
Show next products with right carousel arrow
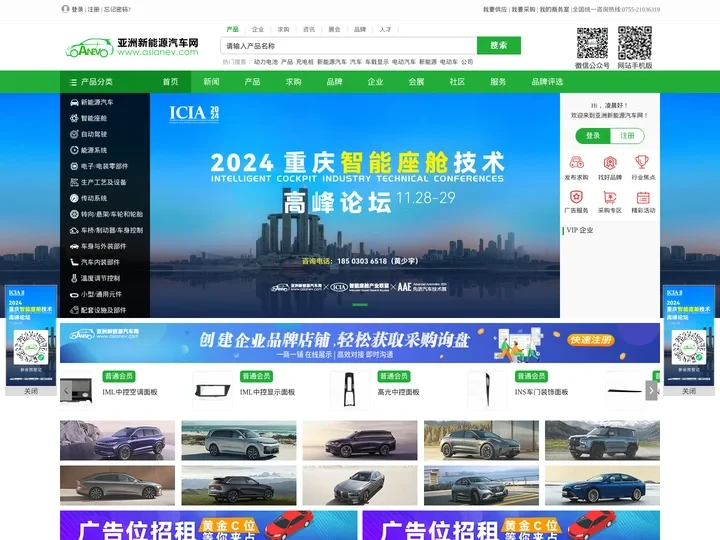tap(651, 391)
